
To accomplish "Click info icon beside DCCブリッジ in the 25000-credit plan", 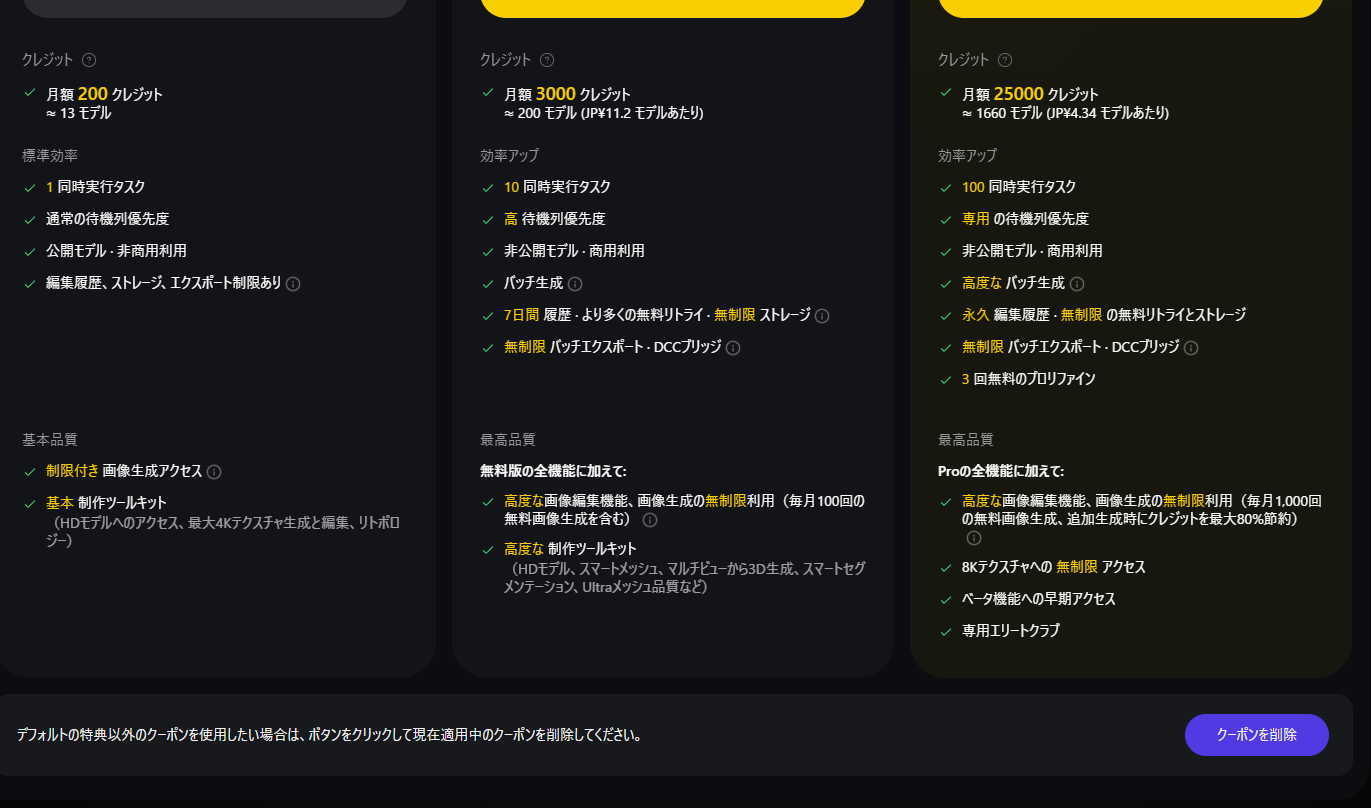I will pos(1191,348).
